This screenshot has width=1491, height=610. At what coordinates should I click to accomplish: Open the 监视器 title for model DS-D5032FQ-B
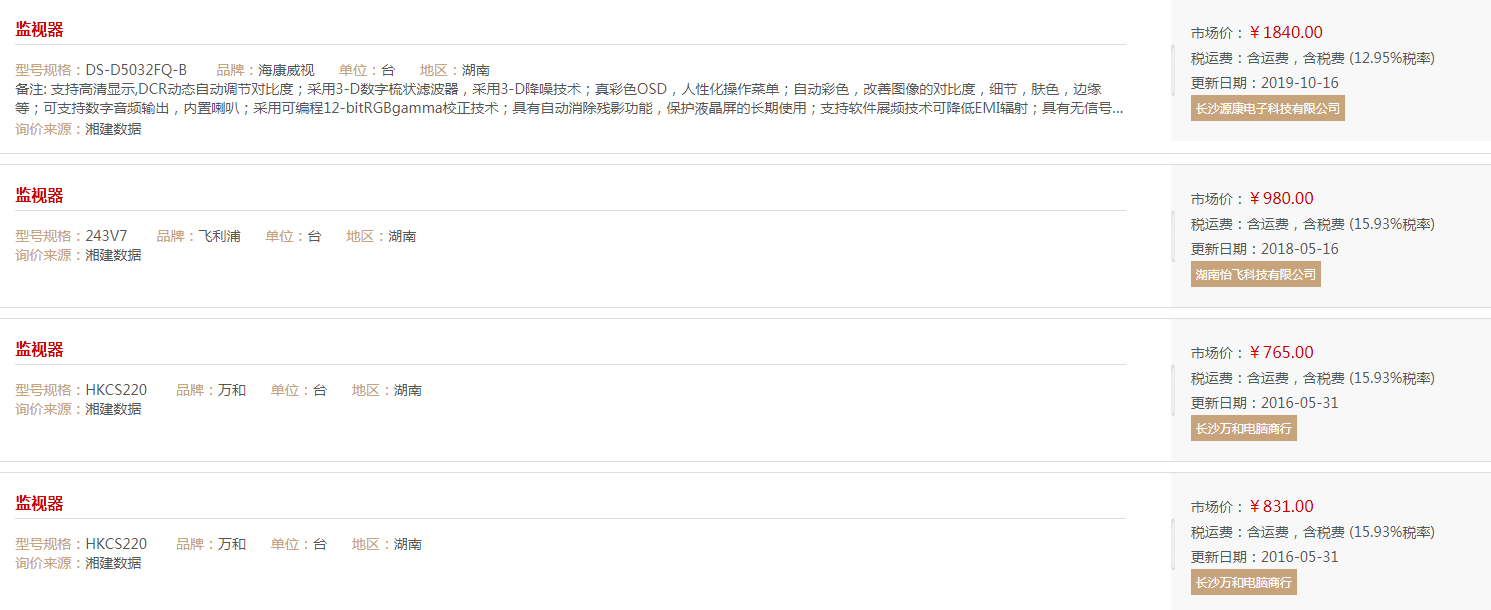[x=39, y=30]
